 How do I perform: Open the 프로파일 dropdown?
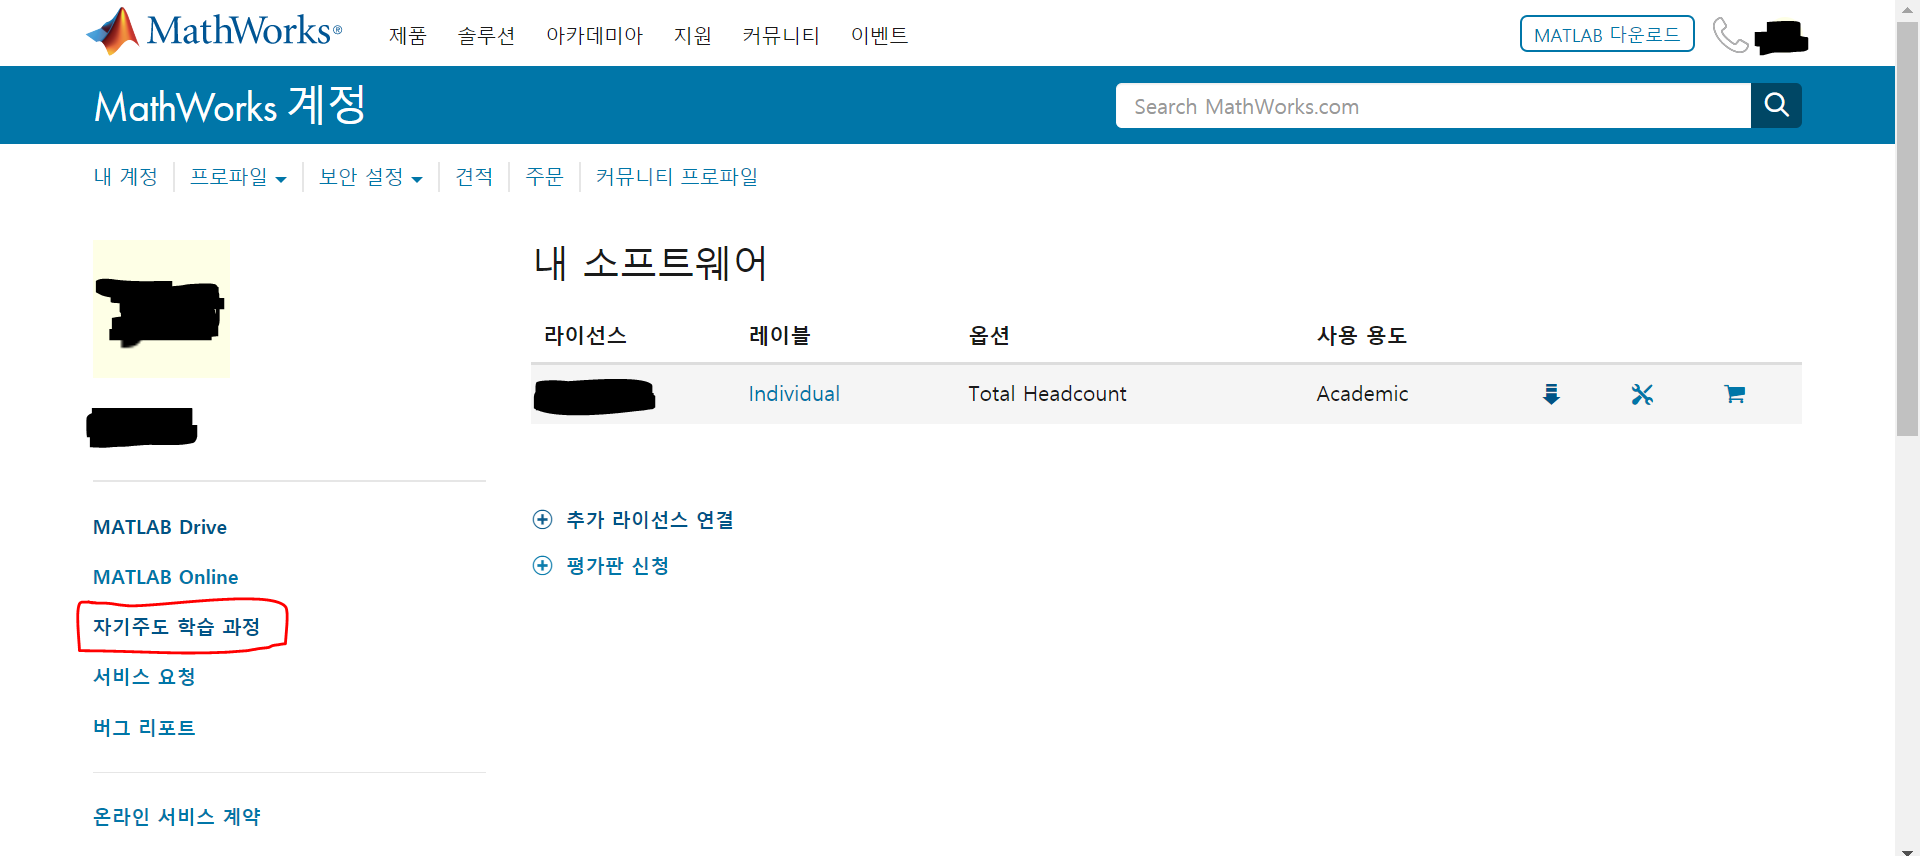pos(238,177)
